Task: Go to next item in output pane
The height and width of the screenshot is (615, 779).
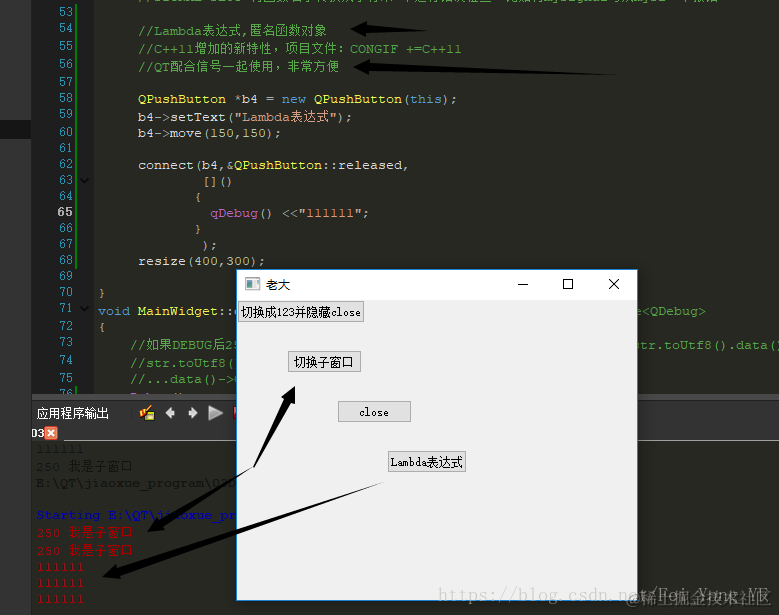Action: pyautogui.click(x=193, y=413)
